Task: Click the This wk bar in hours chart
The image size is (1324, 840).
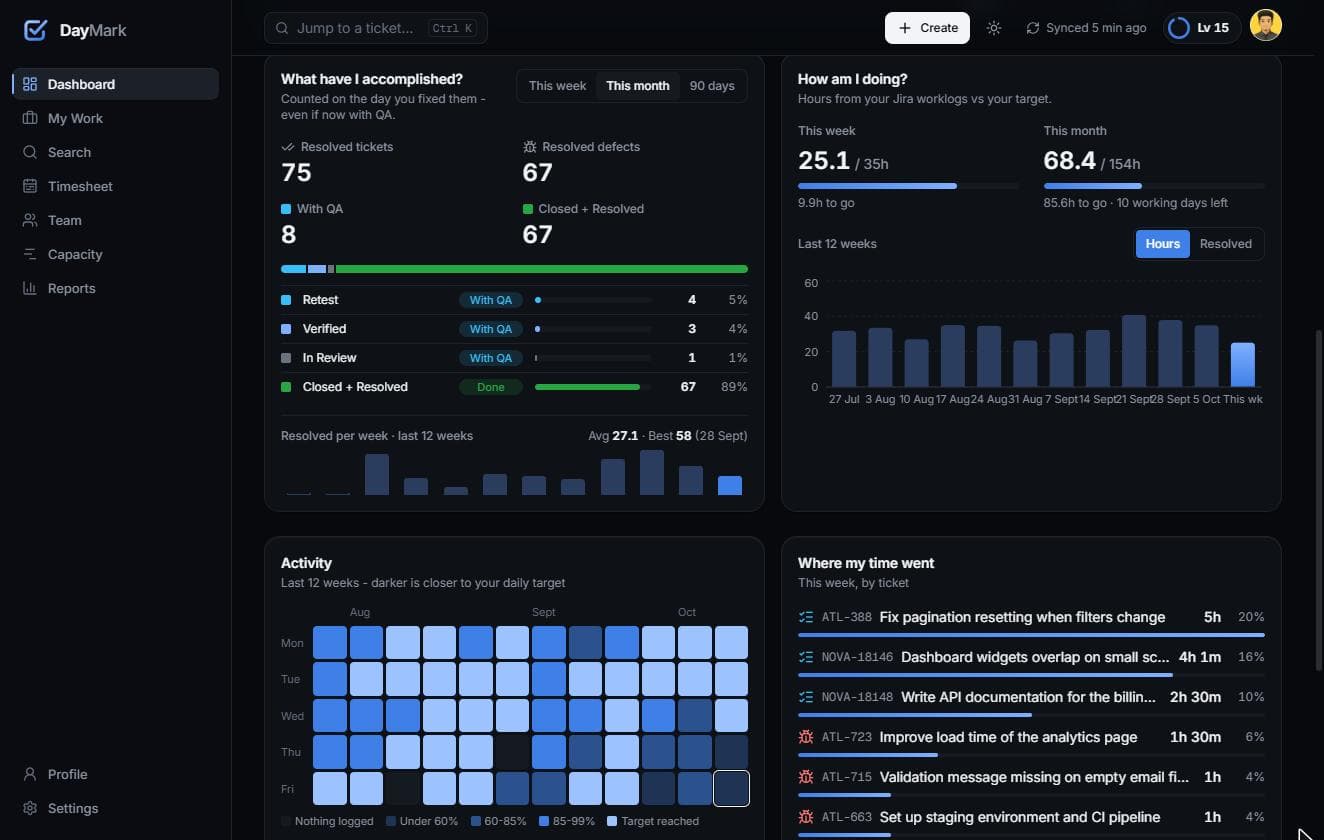Action: pos(1242,365)
